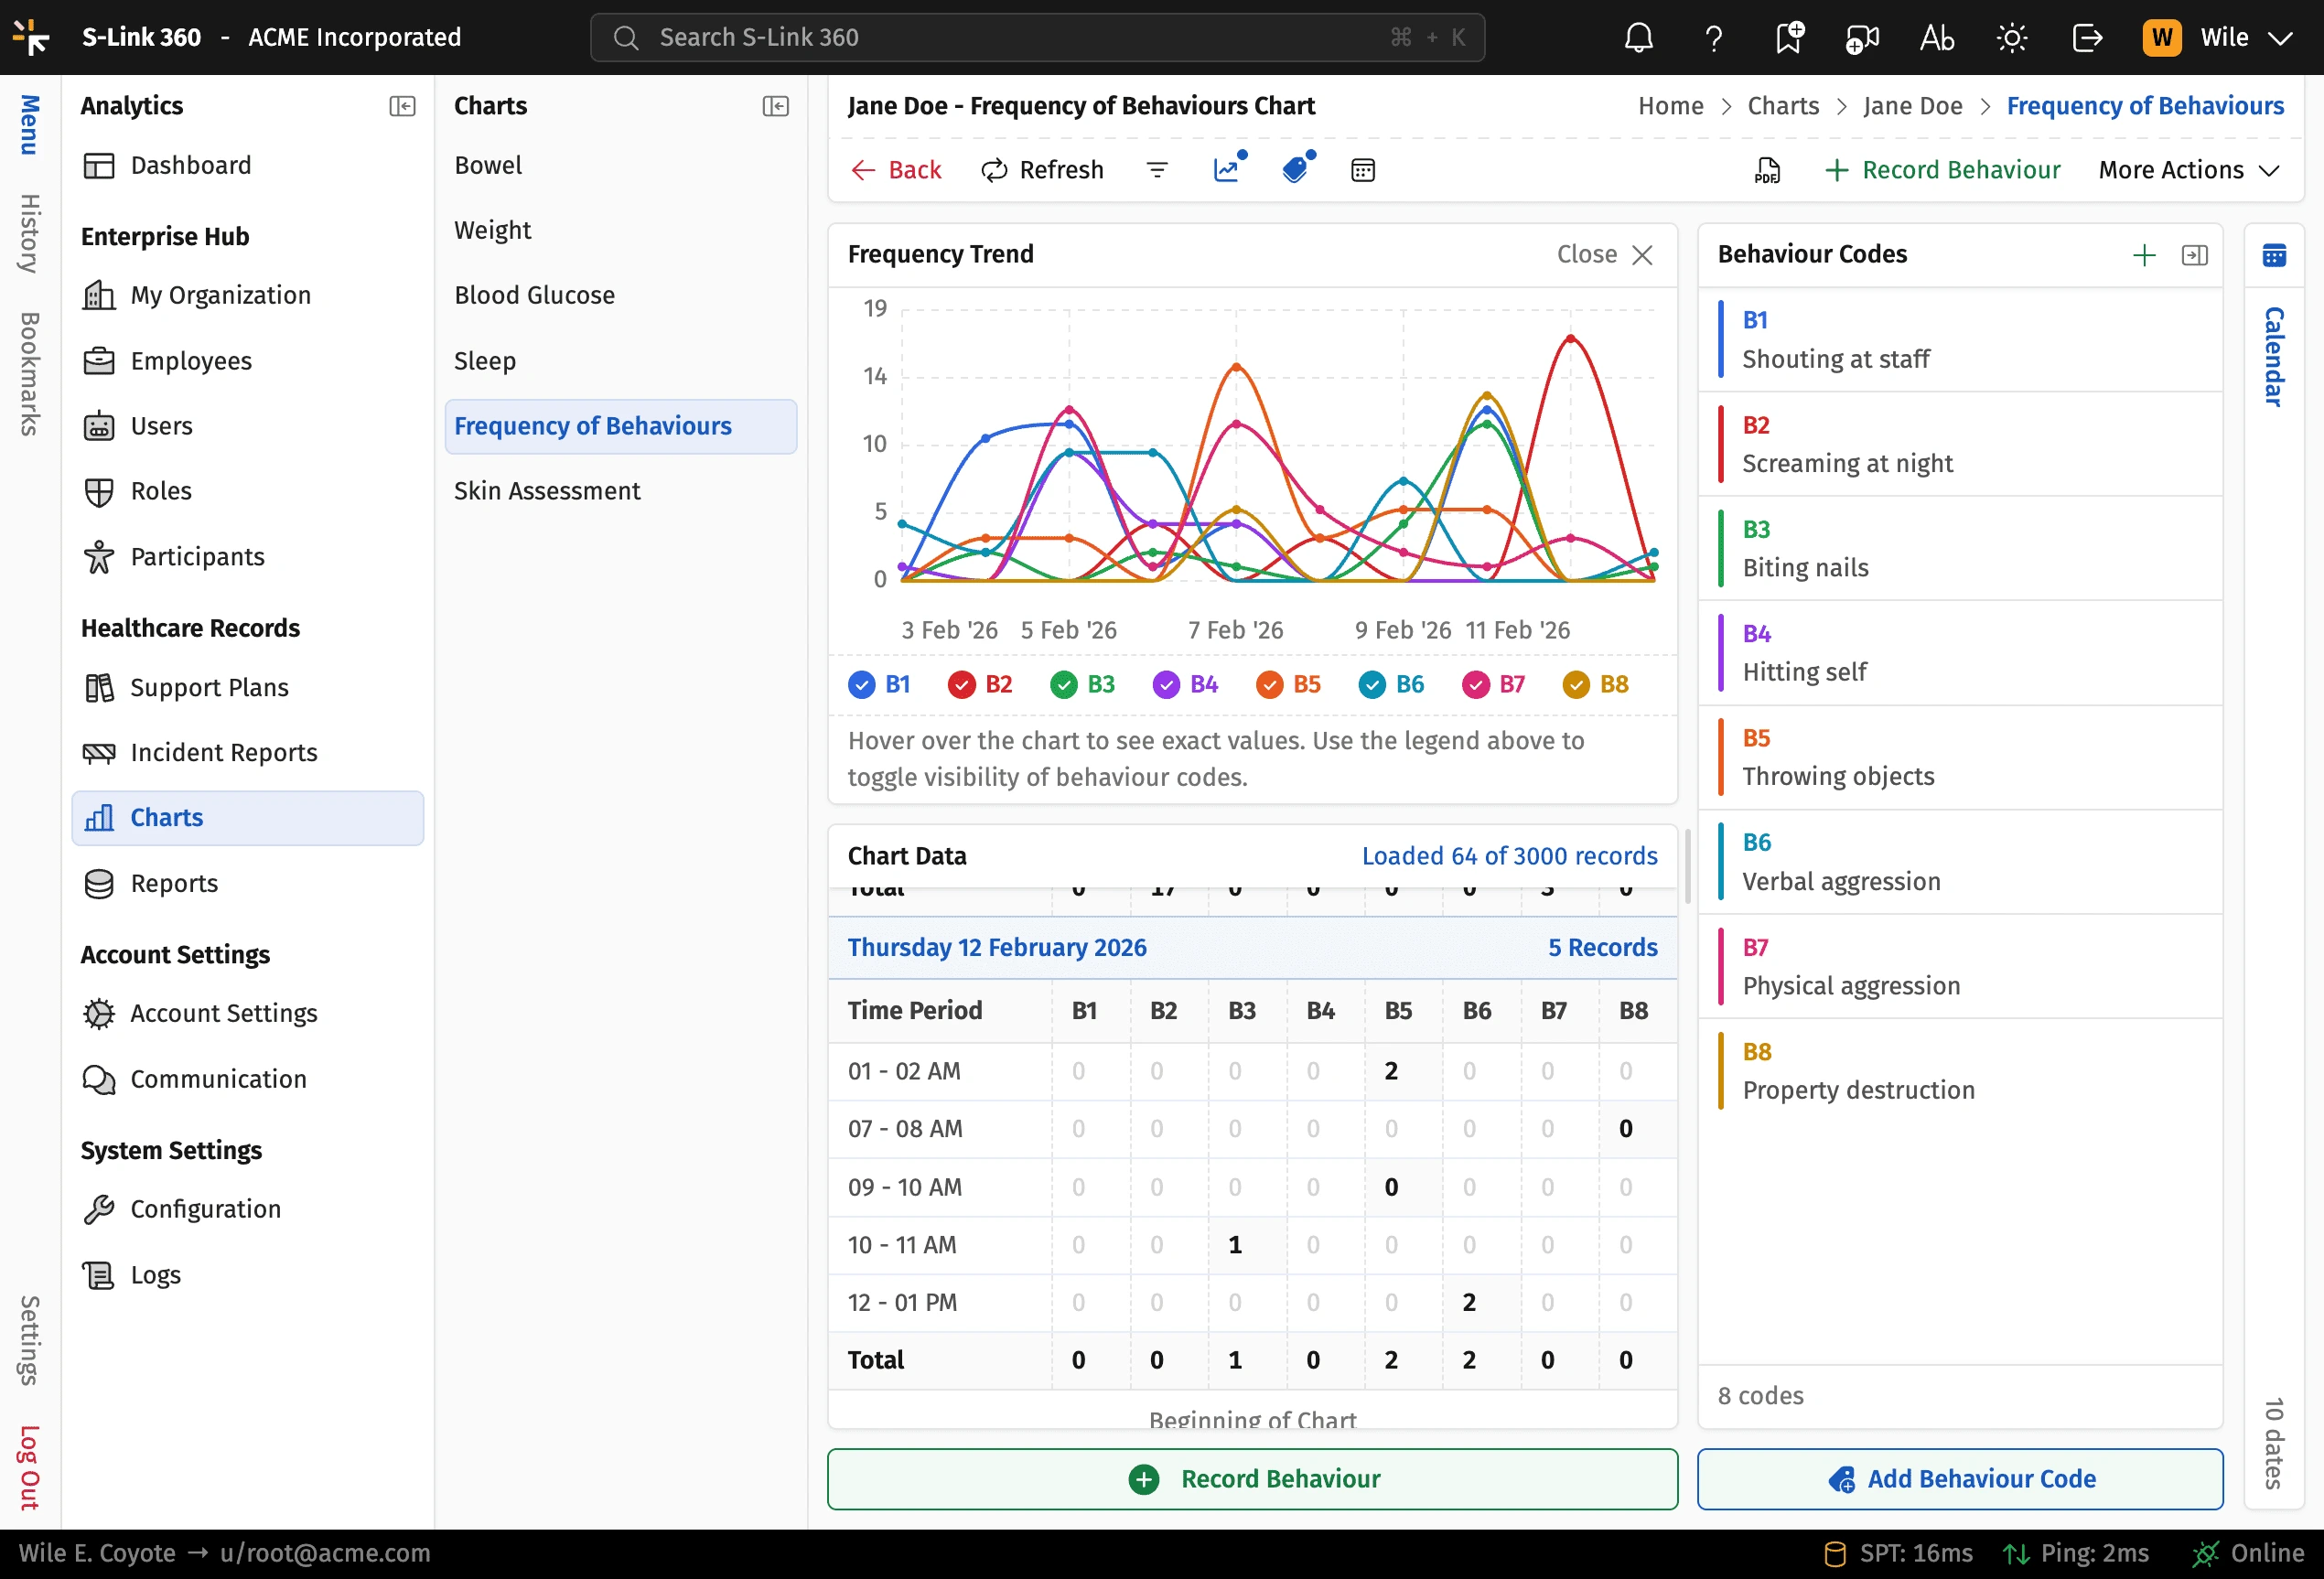Collapse the Analytics sidebar panel

click(402, 106)
